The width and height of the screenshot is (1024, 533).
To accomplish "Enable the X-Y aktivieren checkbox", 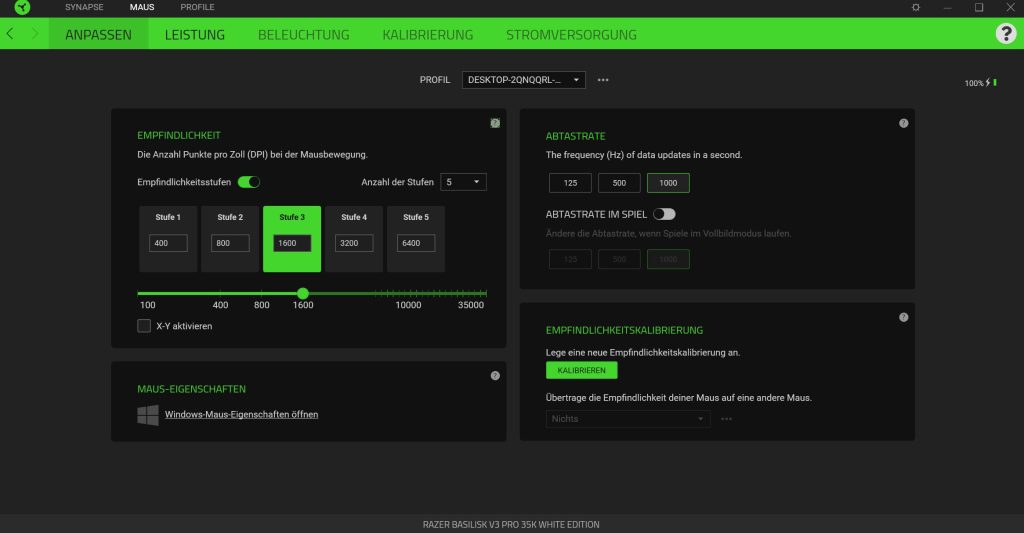I will (144, 326).
